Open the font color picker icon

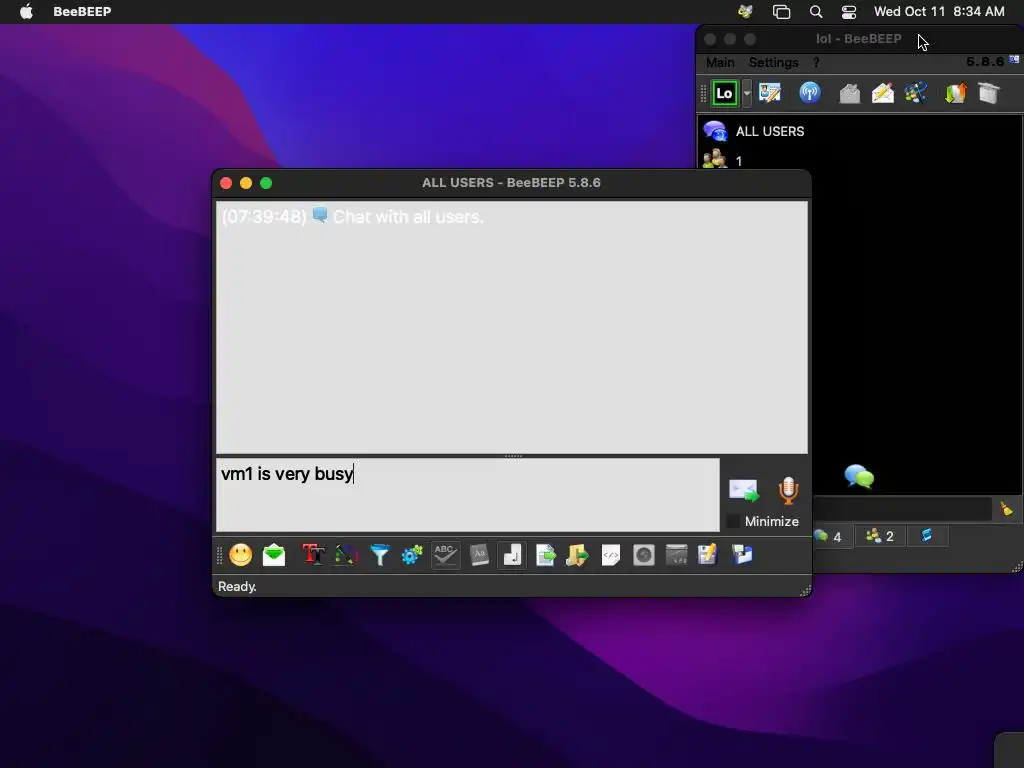pos(347,555)
